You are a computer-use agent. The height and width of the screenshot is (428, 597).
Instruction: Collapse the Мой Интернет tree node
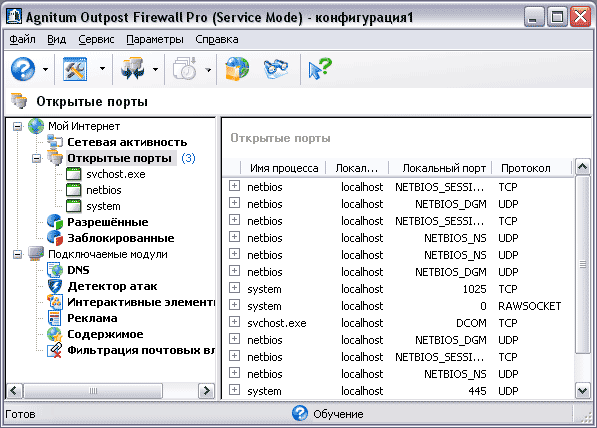tap(18, 126)
